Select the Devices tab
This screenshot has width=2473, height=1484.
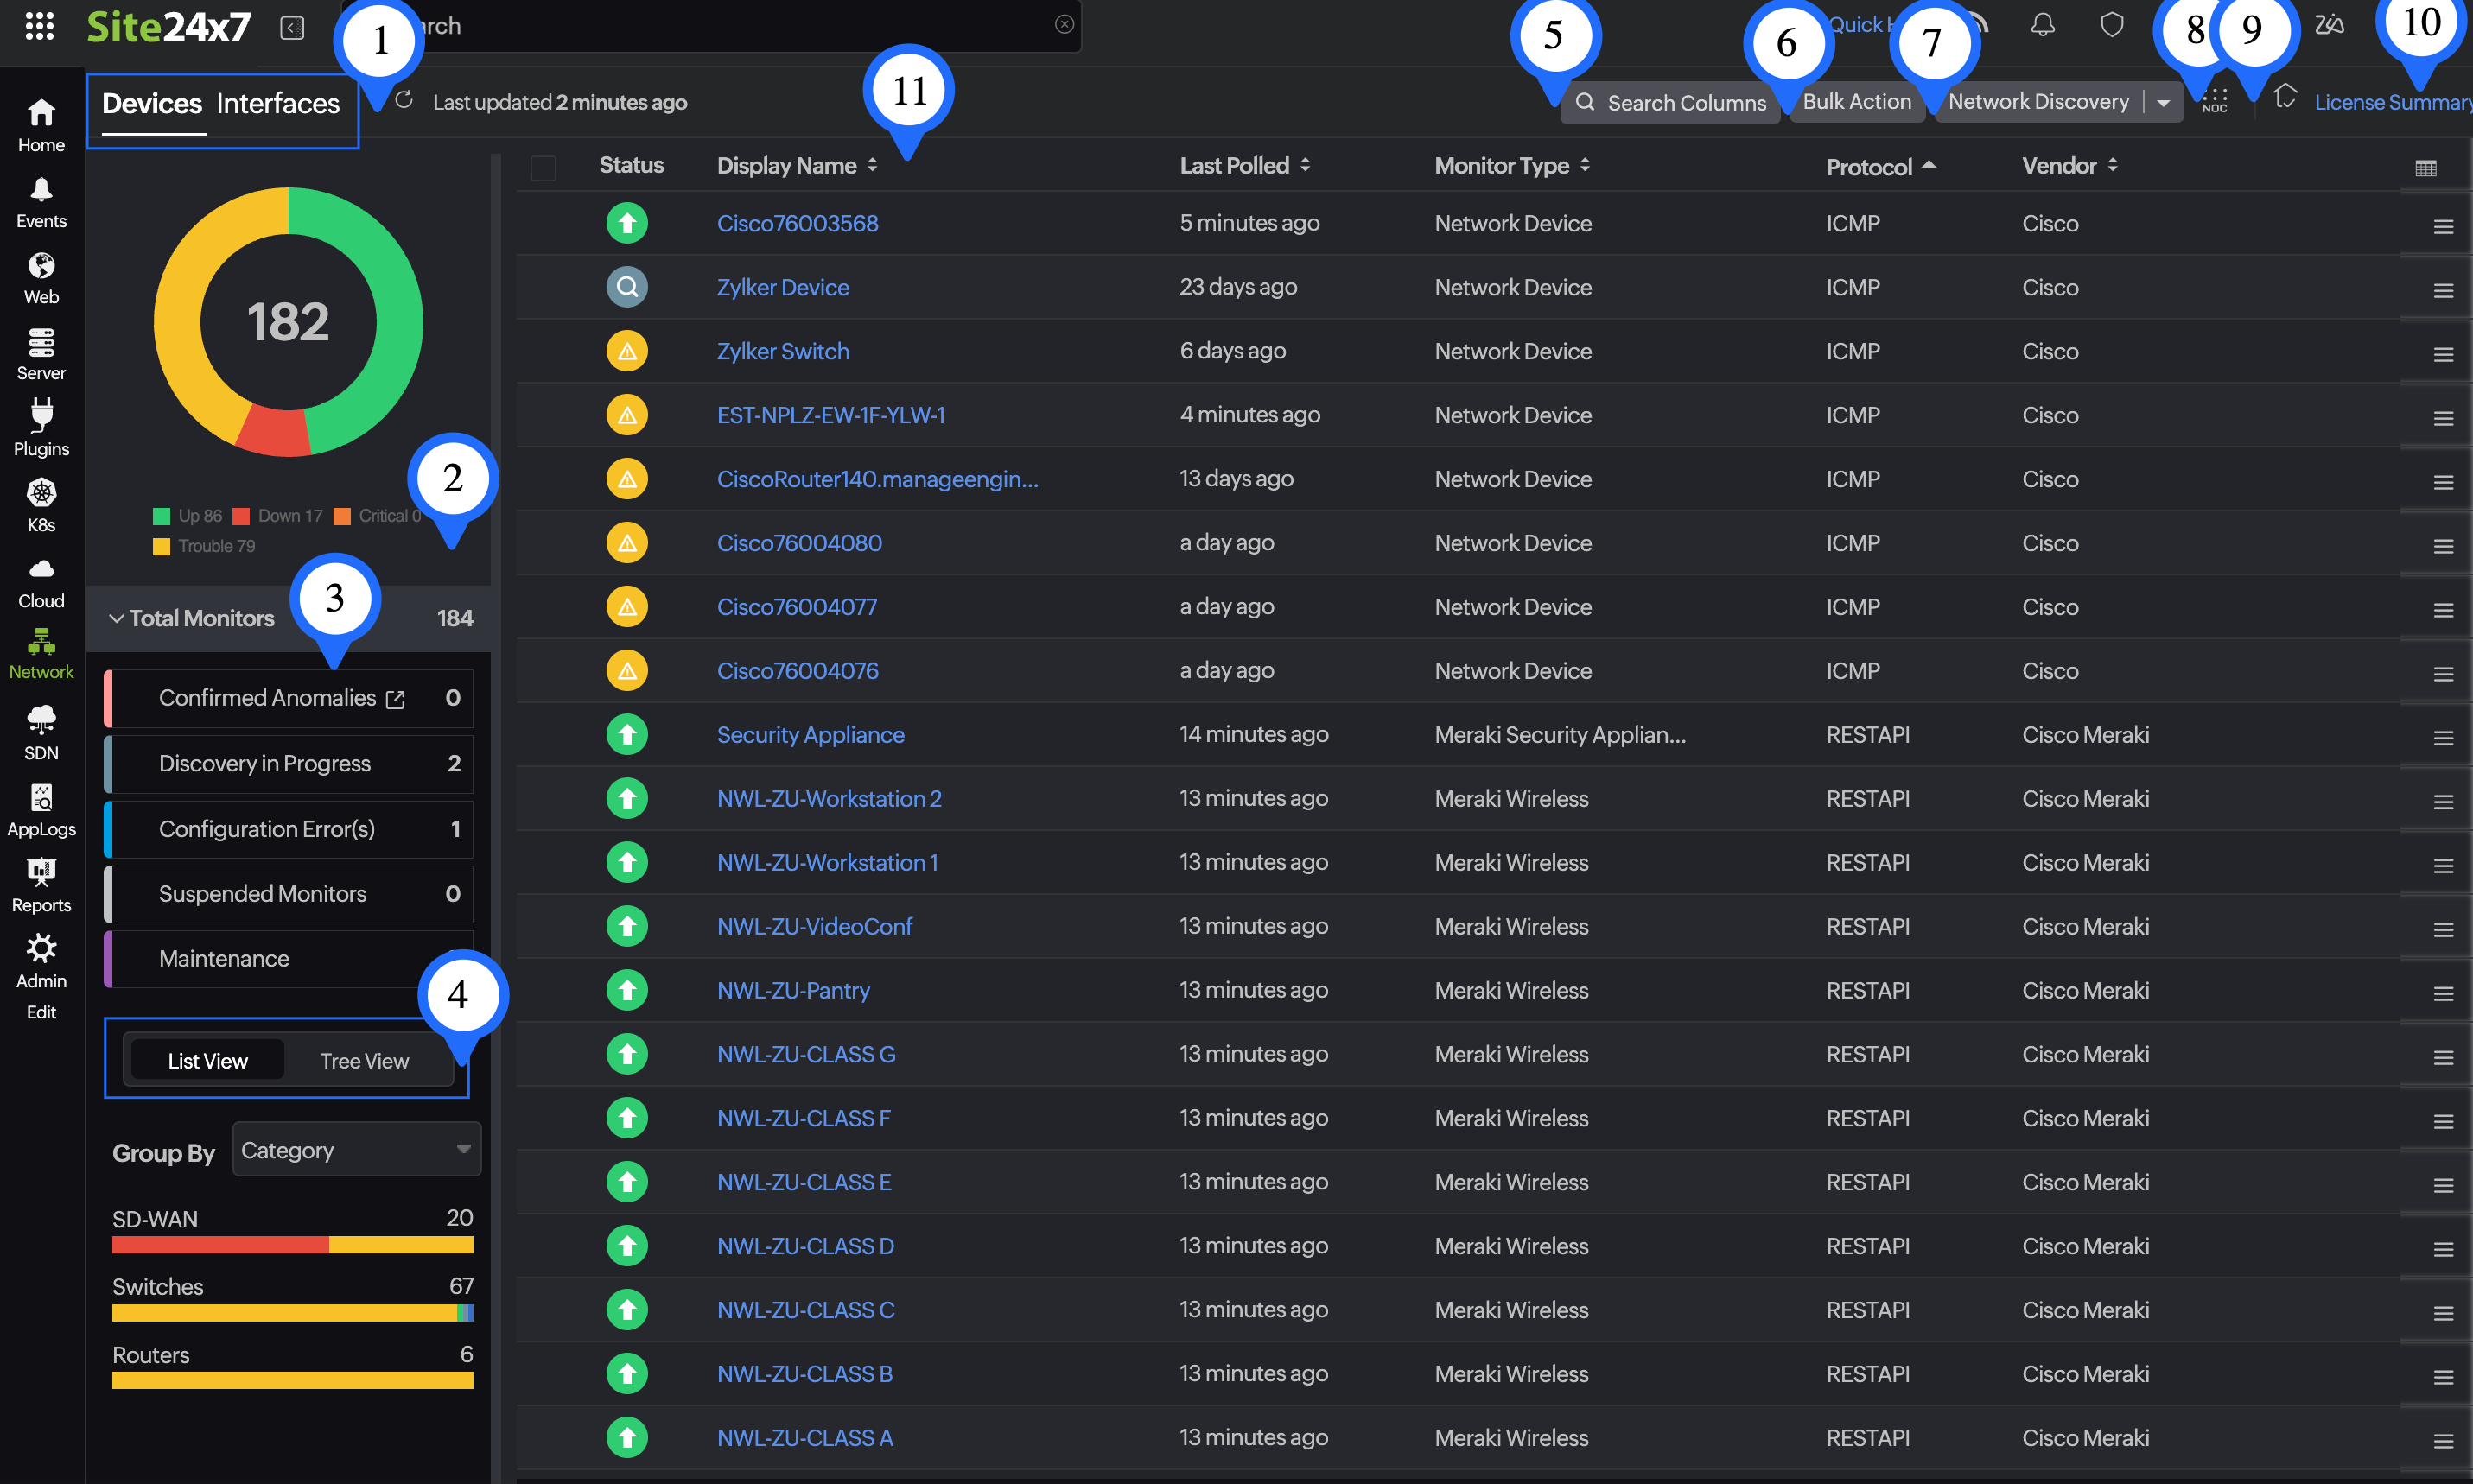[x=152, y=104]
